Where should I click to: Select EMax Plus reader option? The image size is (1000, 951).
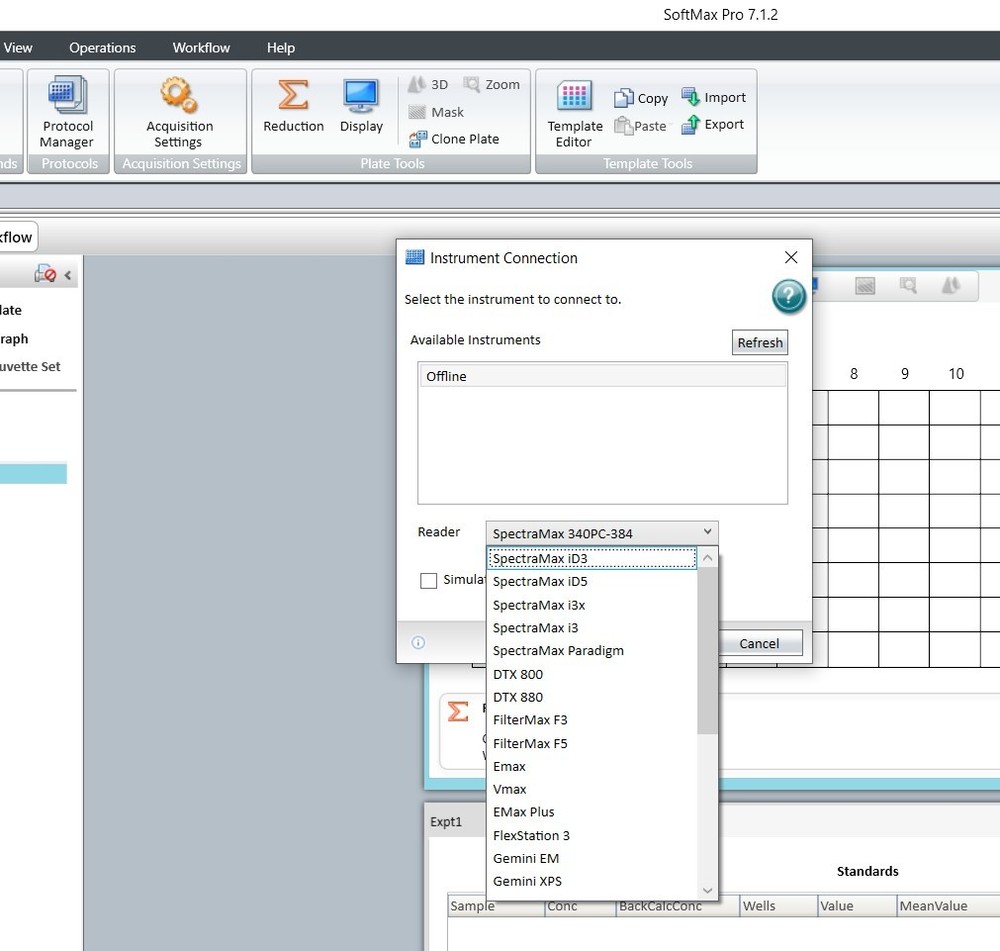(x=592, y=812)
